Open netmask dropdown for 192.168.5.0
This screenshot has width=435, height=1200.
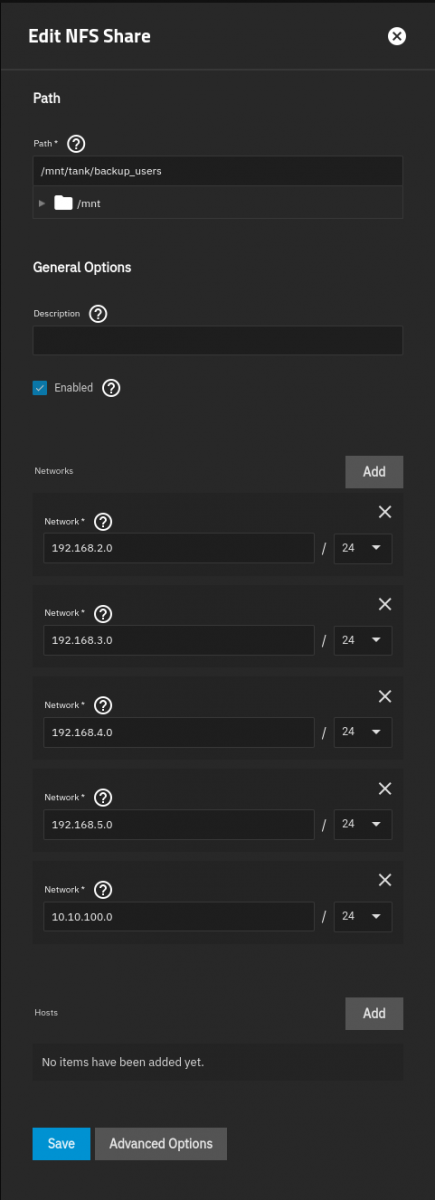pyautogui.click(x=362, y=825)
